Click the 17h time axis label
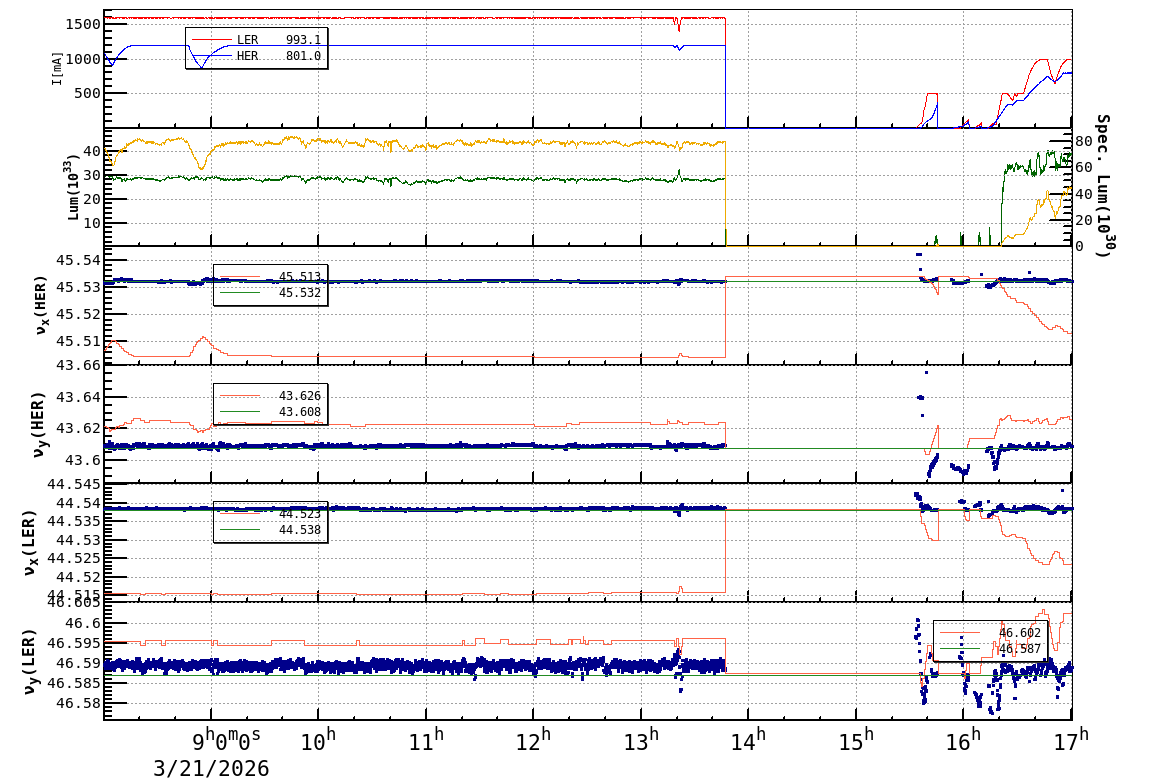The image size is (1154, 782). click(1071, 740)
